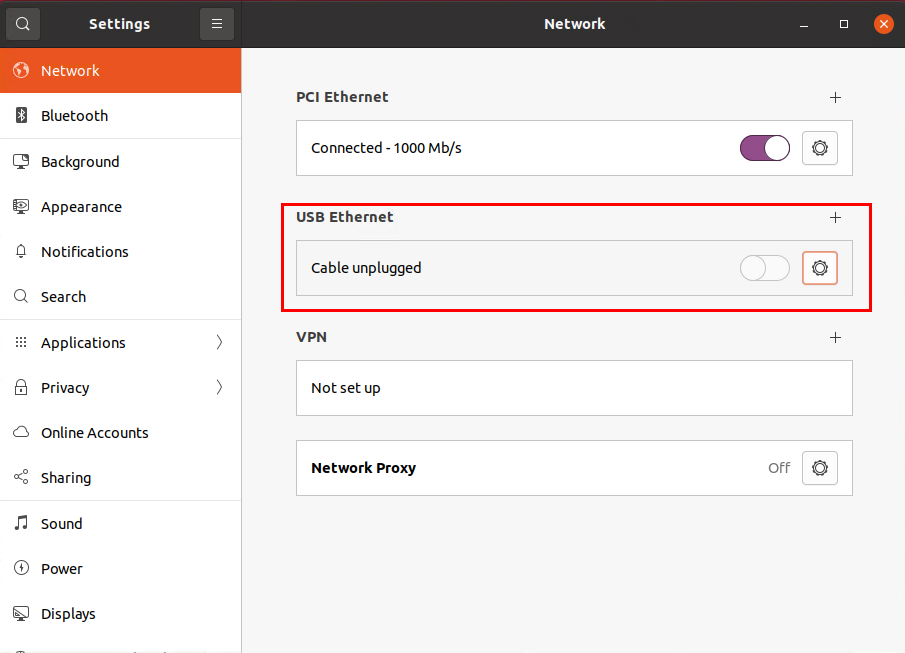This screenshot has width=905, height=653.
Task: Click the Network Proxy 'Off' status
Action: coord(779,468)
